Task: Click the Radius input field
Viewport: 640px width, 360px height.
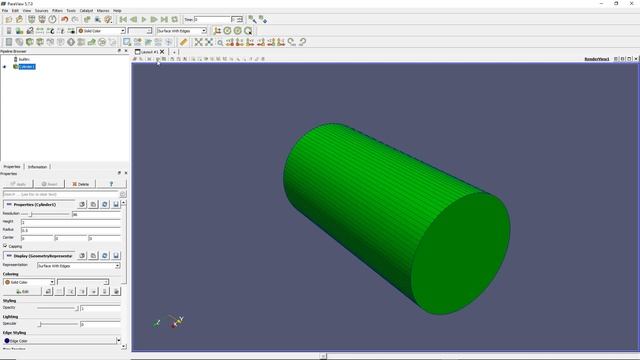Action: (x=71, y=230)
